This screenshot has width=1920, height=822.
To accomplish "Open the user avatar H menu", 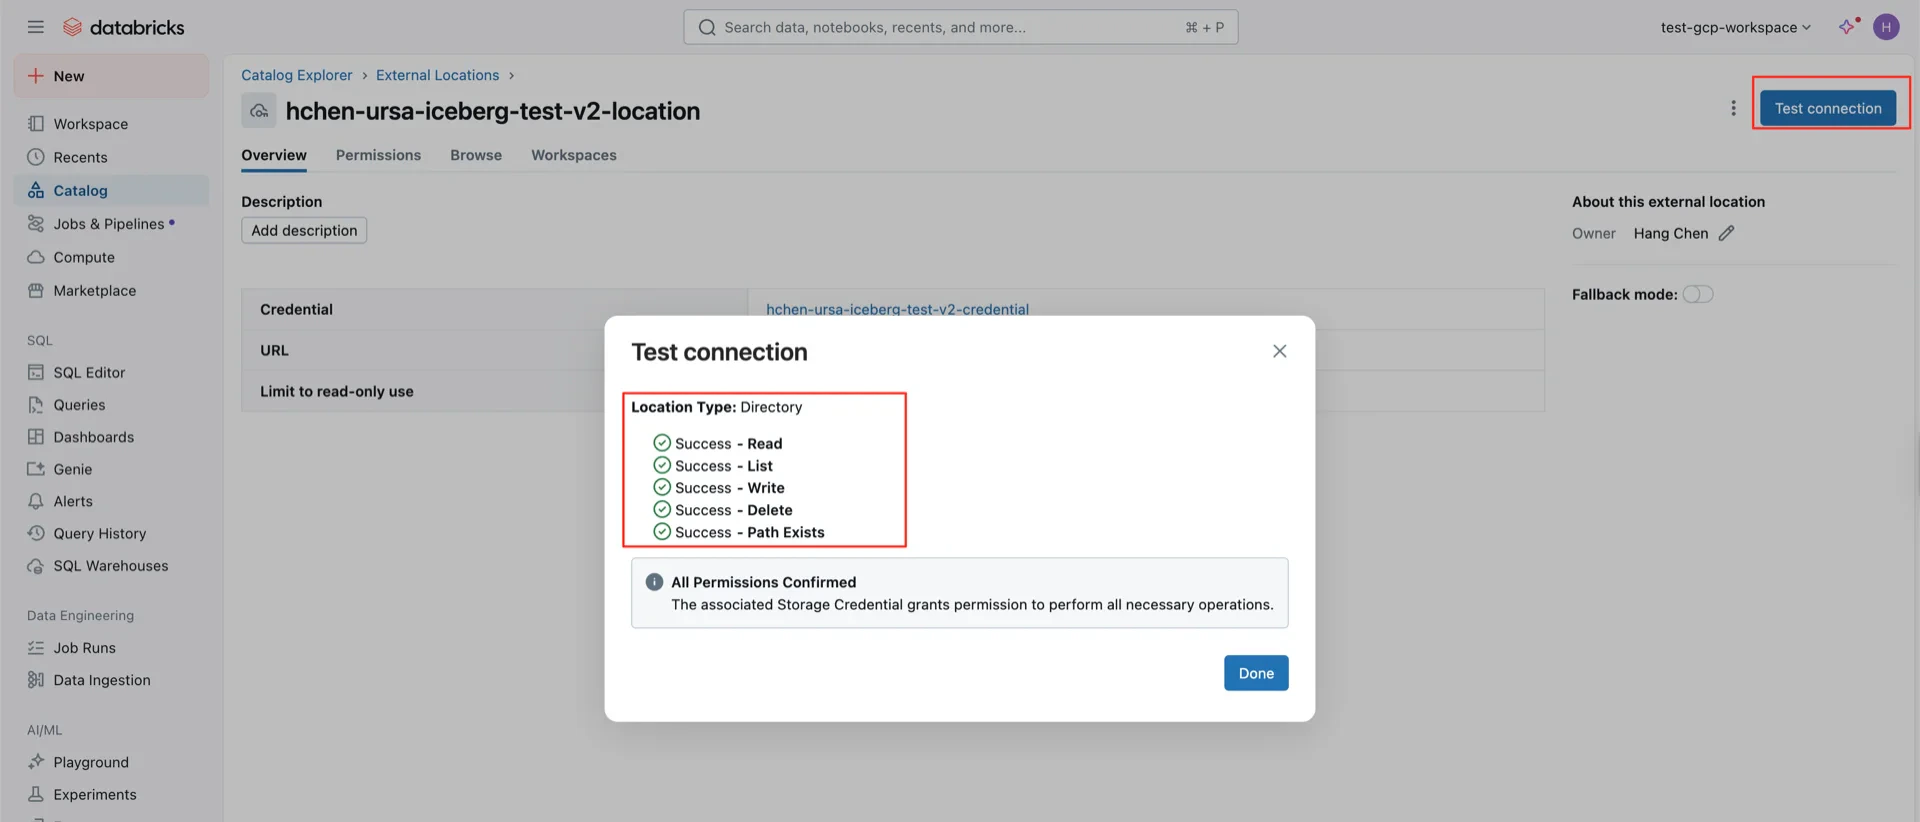I will (1886, 27).
